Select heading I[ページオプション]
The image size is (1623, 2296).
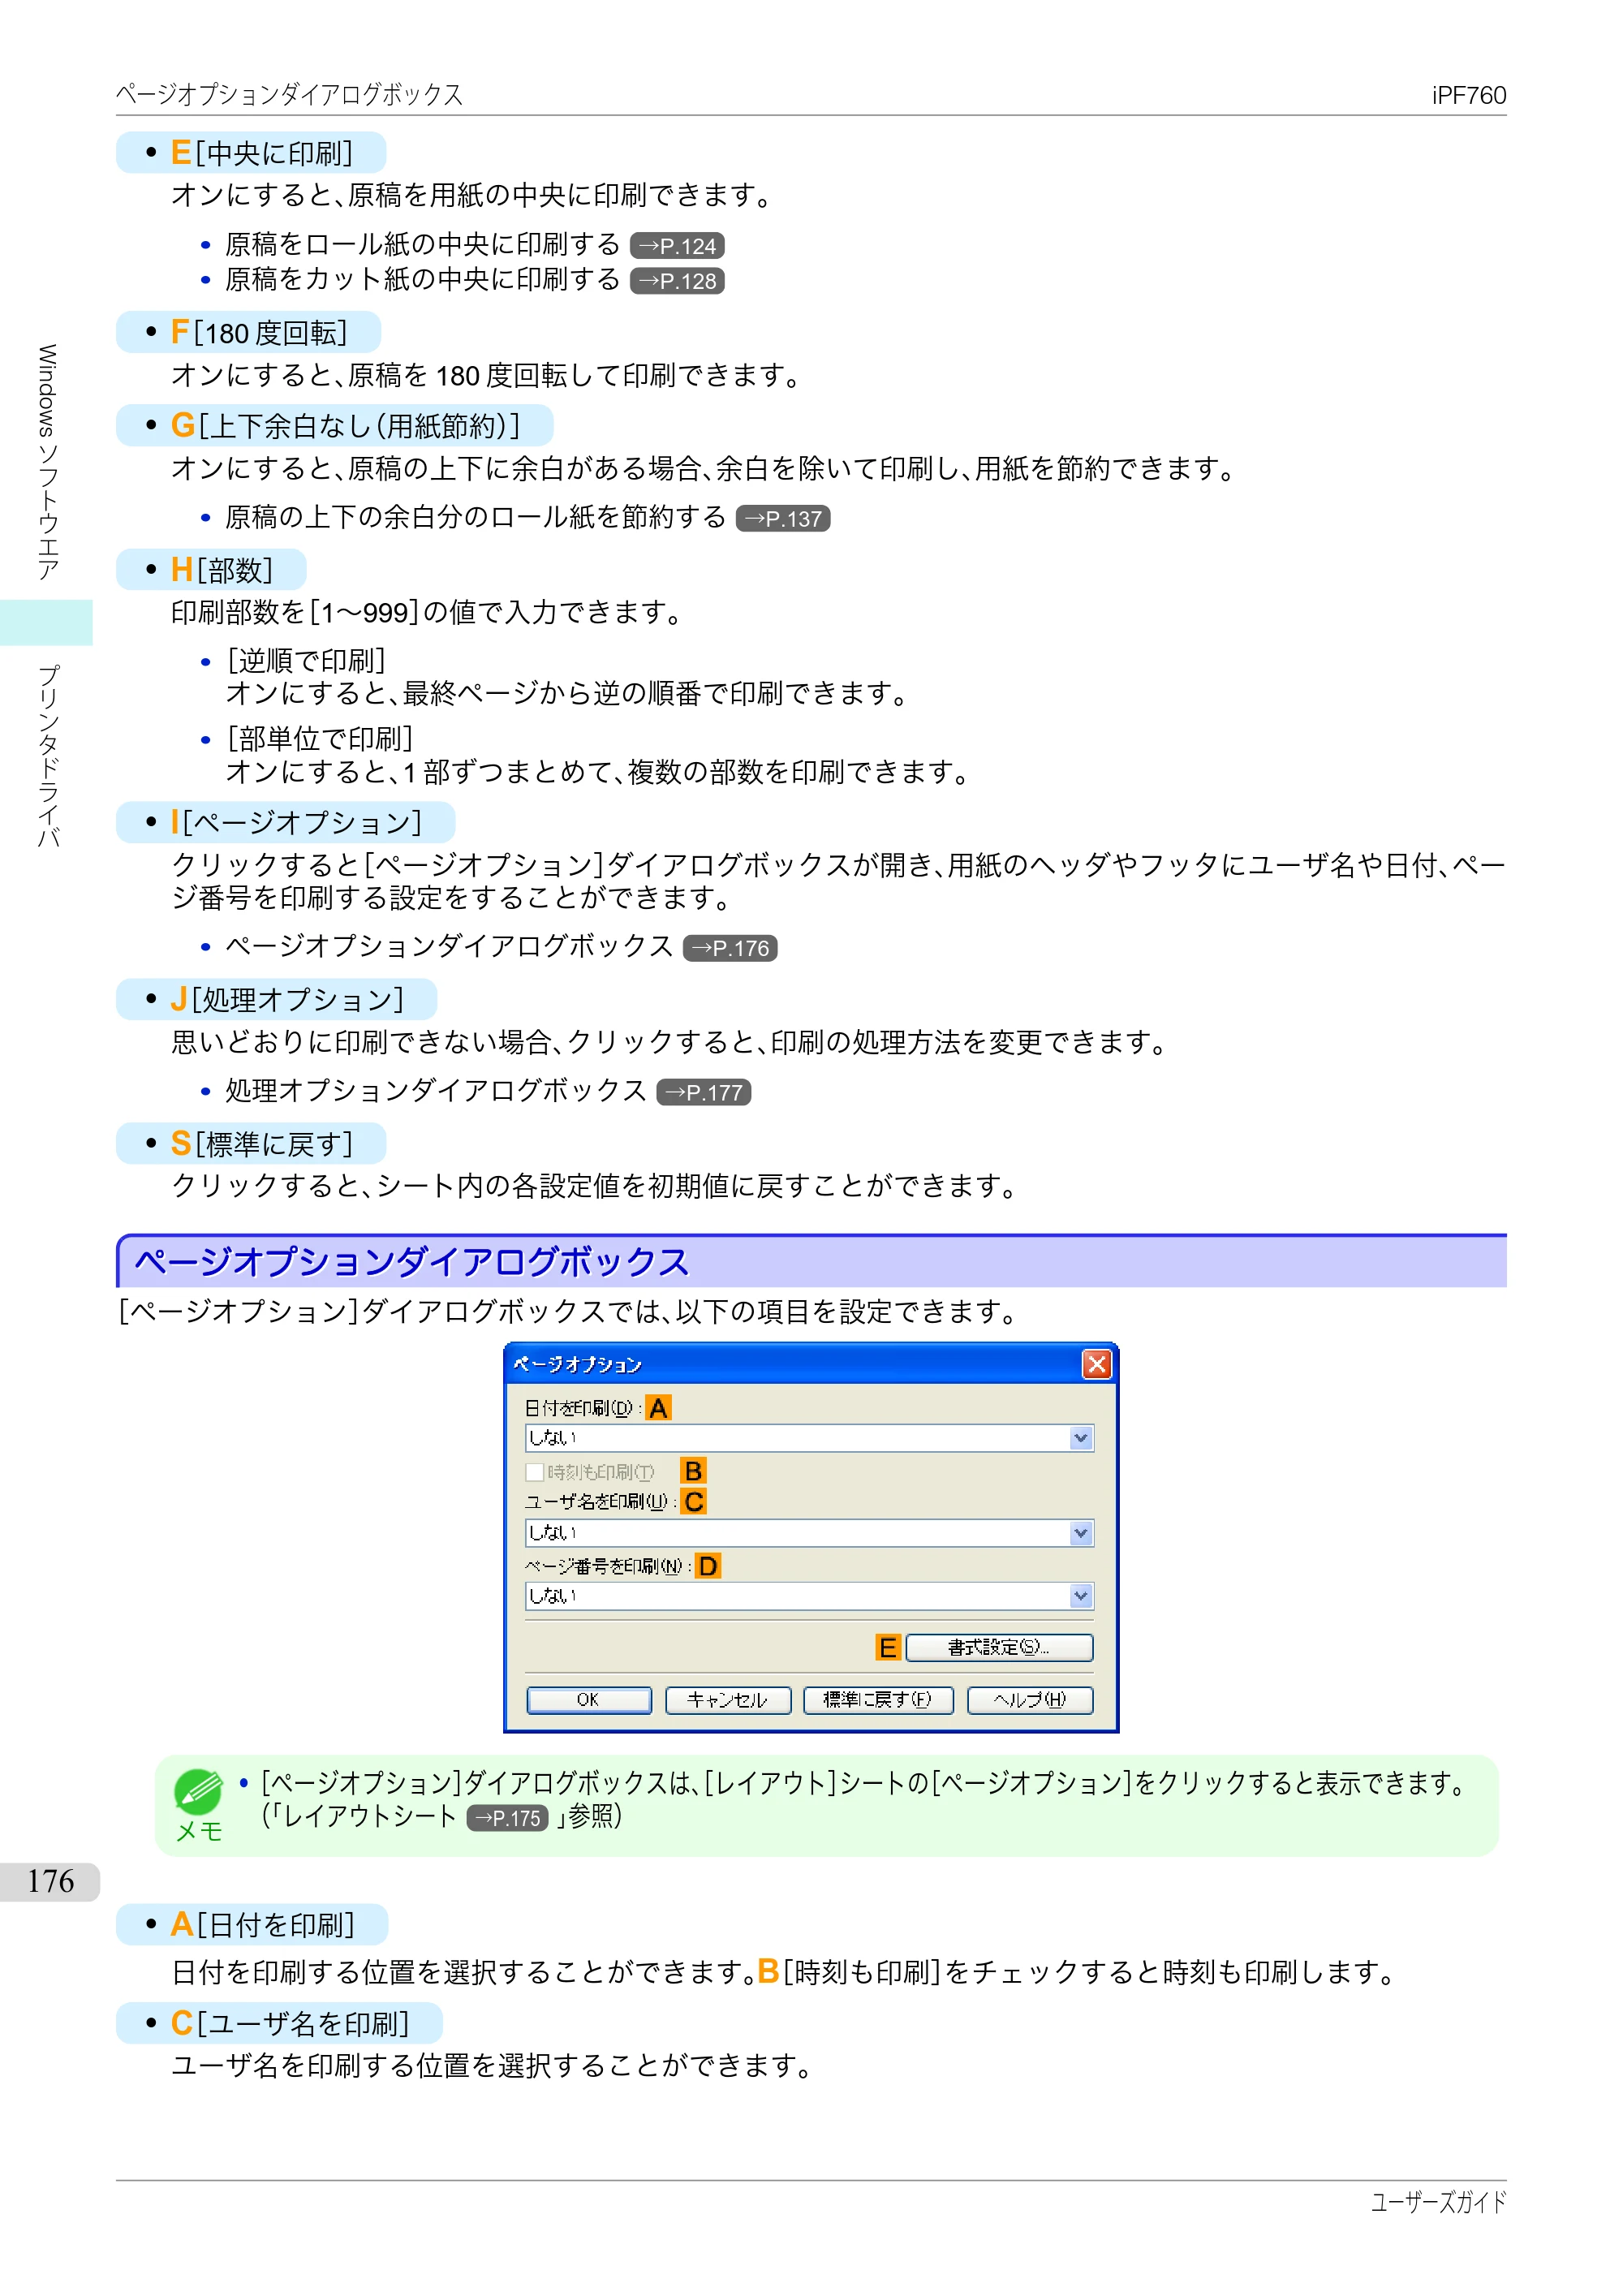285,823
